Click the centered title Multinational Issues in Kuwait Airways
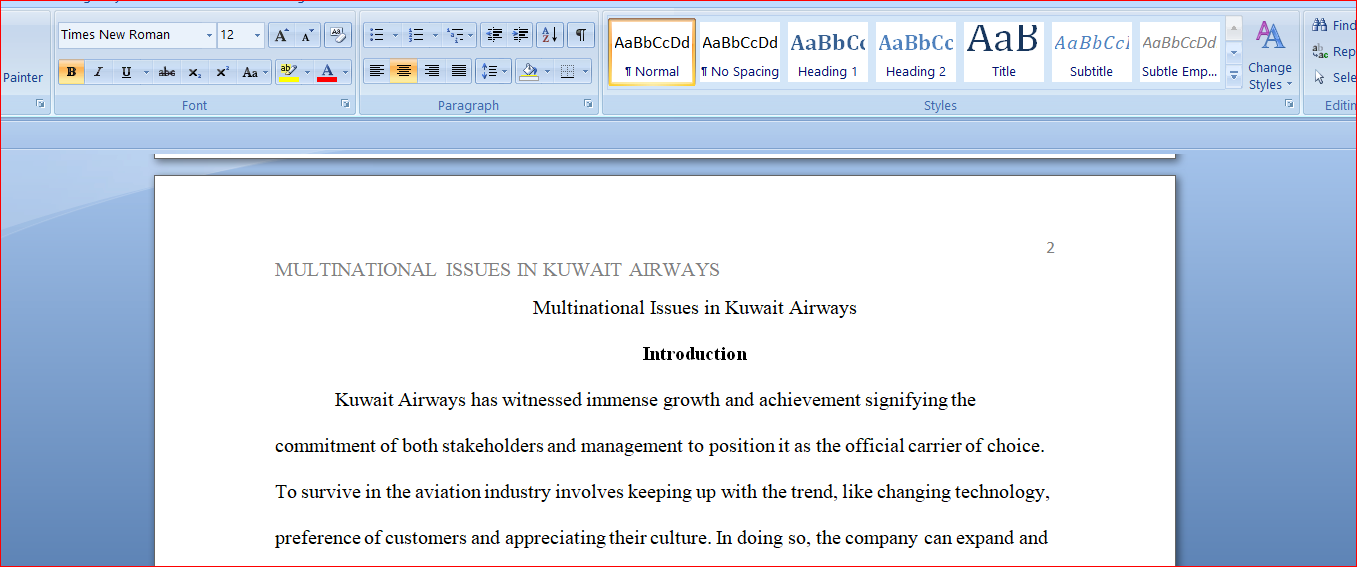 click(x=695, y=308)
